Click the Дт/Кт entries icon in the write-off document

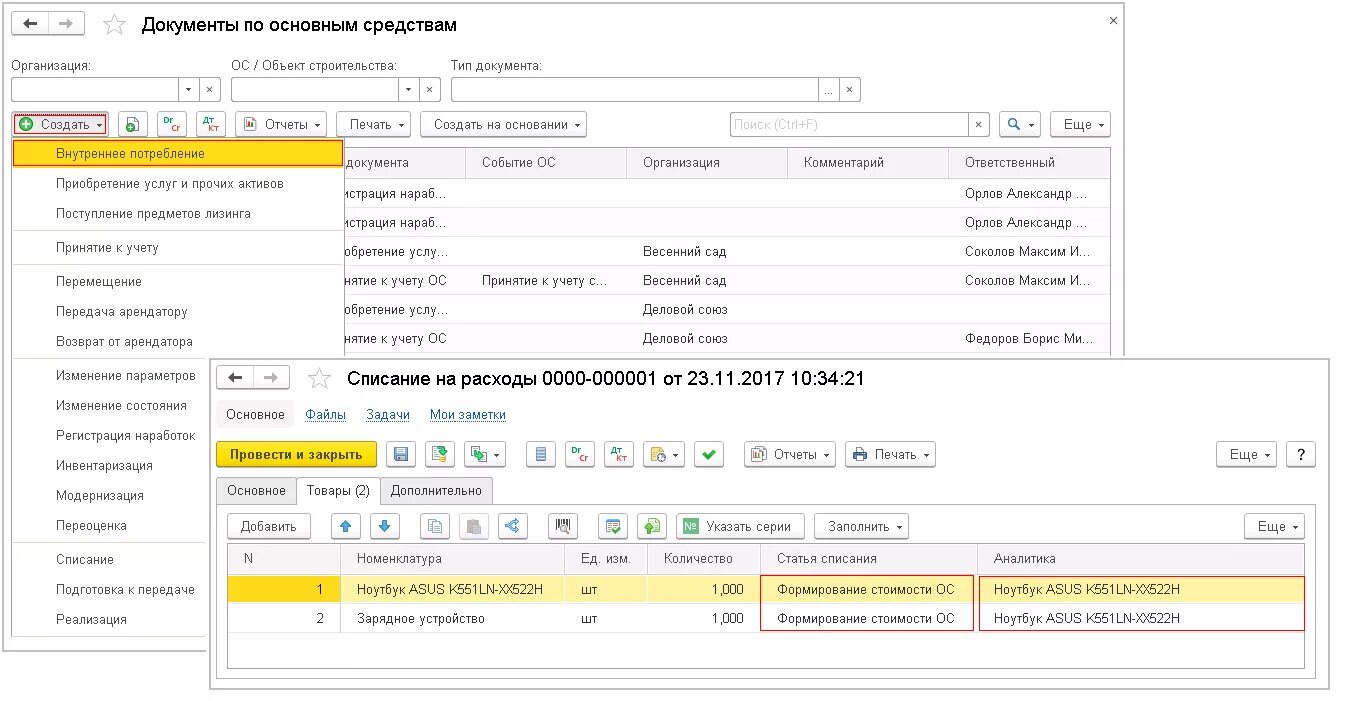point(619,454)
